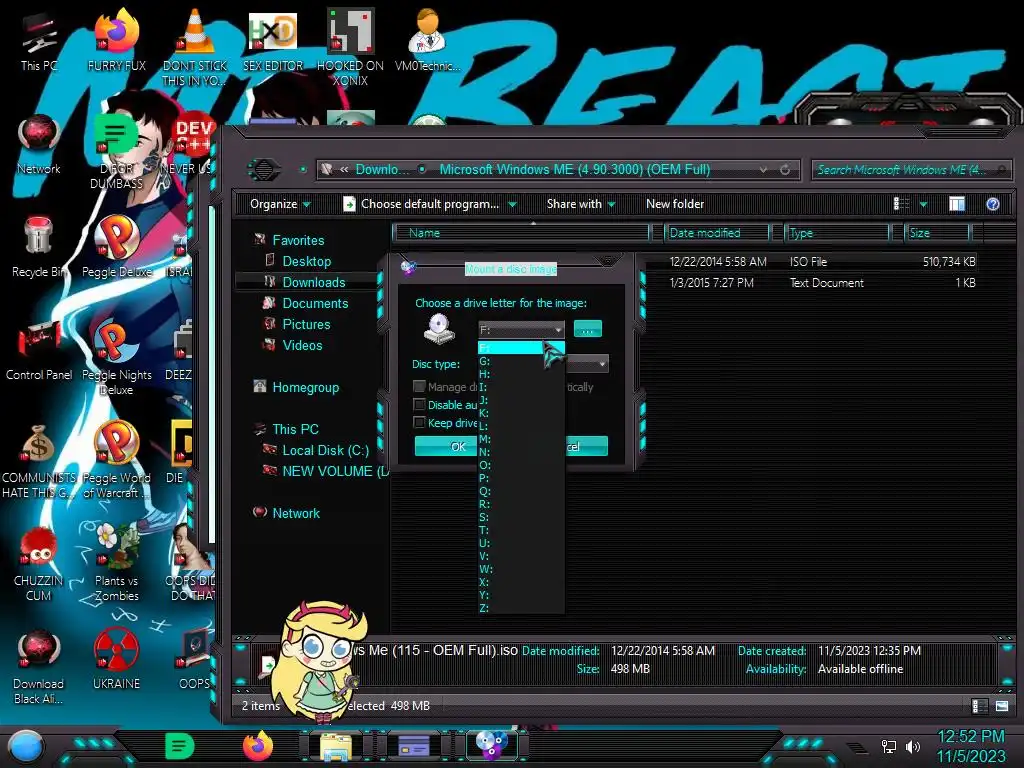Click the Start orb on the taskbar
Viewport: 1024px width, 768px height.
pos(26,748)
